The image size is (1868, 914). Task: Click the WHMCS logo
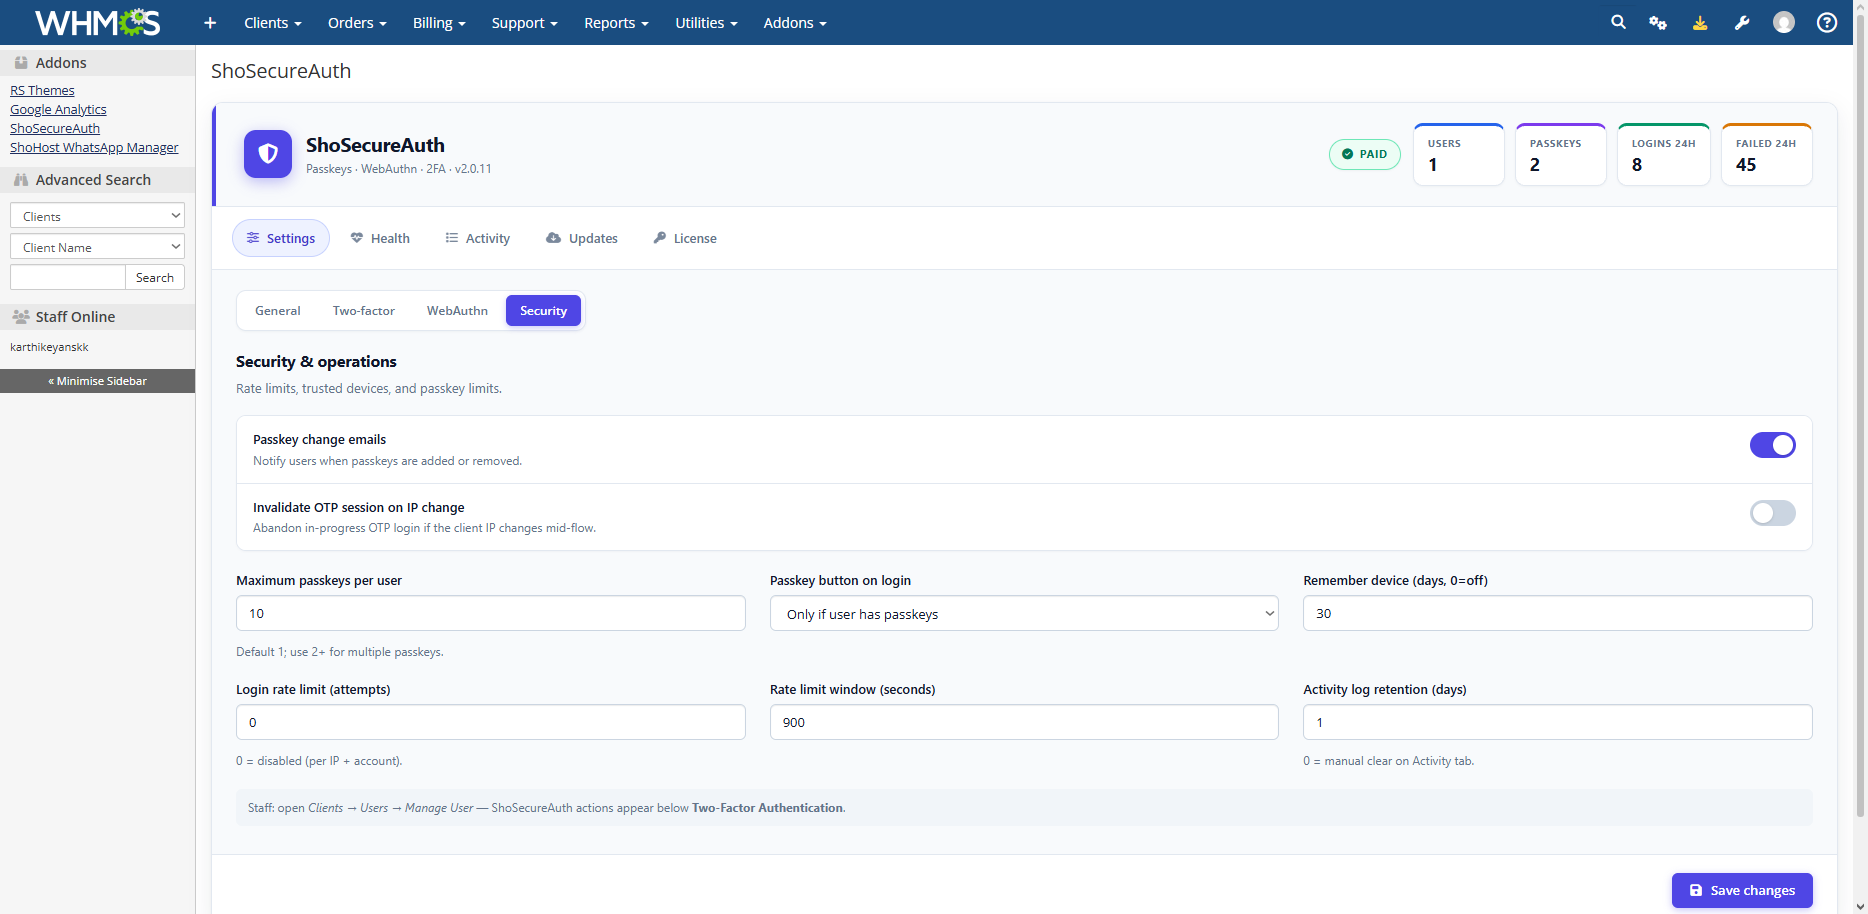[x=97, y=22]
